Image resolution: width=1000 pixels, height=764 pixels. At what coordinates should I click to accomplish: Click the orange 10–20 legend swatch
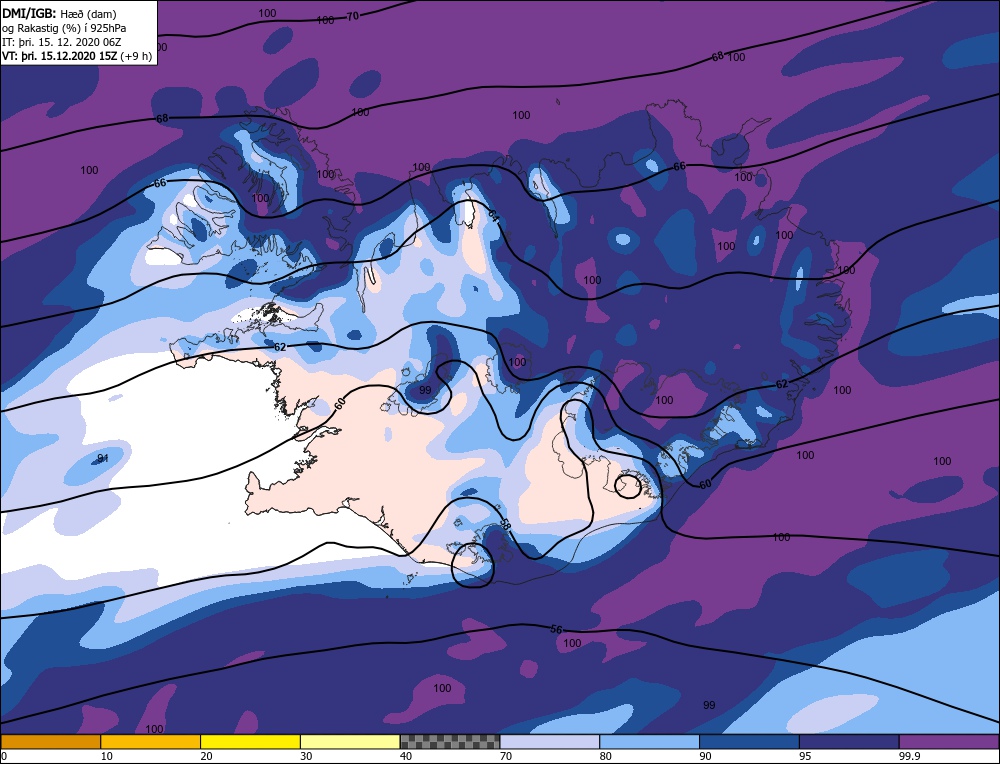tap(151, 742)
